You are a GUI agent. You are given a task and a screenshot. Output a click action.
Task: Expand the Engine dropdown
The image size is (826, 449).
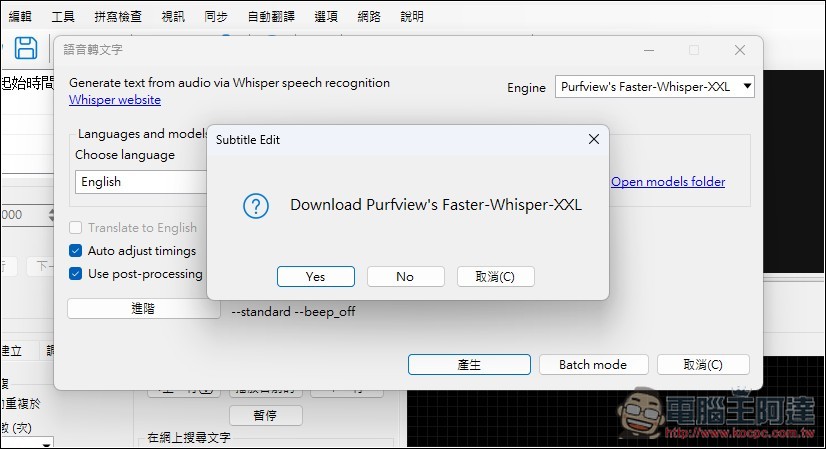(655, 87)
